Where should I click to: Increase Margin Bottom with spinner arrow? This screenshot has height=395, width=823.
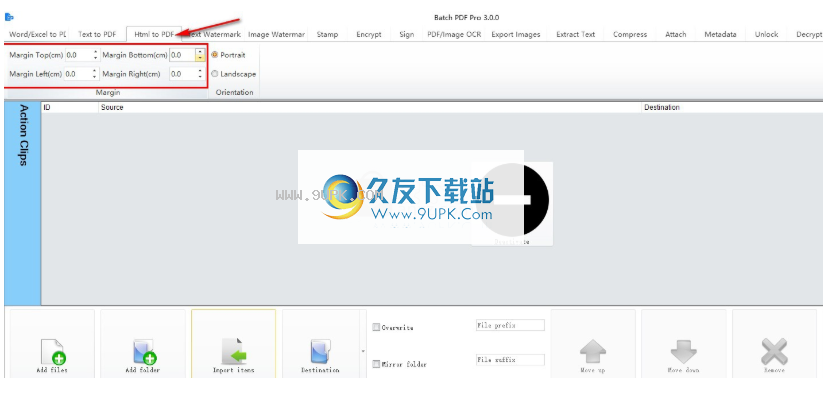(x=199, y=52)
